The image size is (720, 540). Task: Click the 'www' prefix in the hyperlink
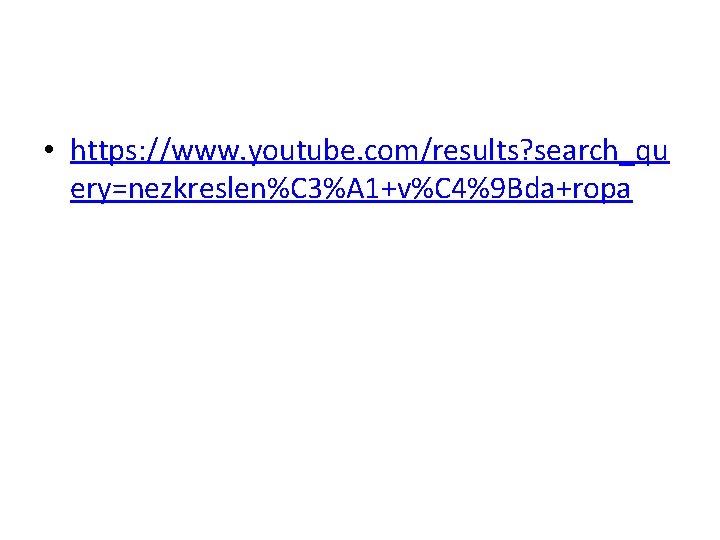pos(206,152)
